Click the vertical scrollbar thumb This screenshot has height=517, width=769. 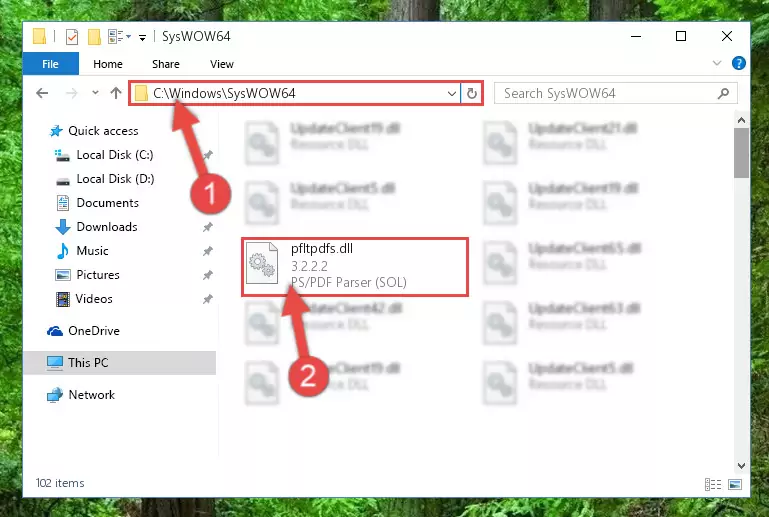click(x=741, y=153)
